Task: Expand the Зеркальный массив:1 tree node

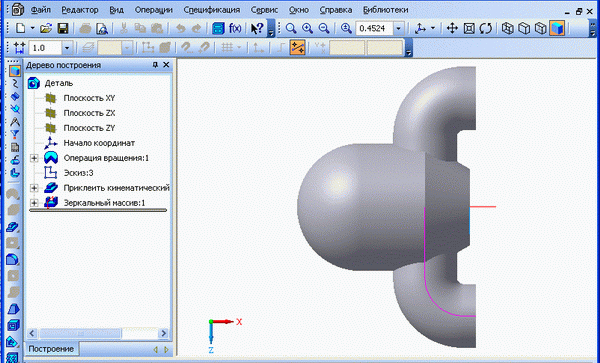Action: tap(34, 203)
